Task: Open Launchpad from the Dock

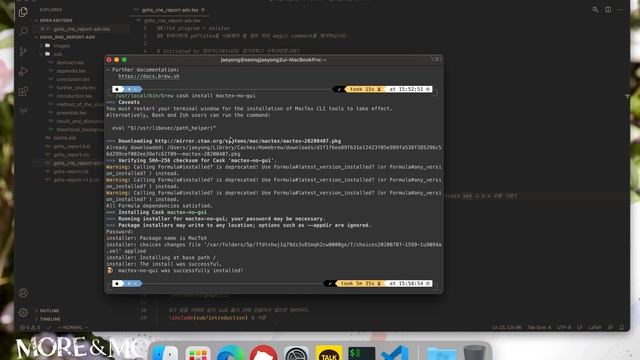Action: (198, 353)
